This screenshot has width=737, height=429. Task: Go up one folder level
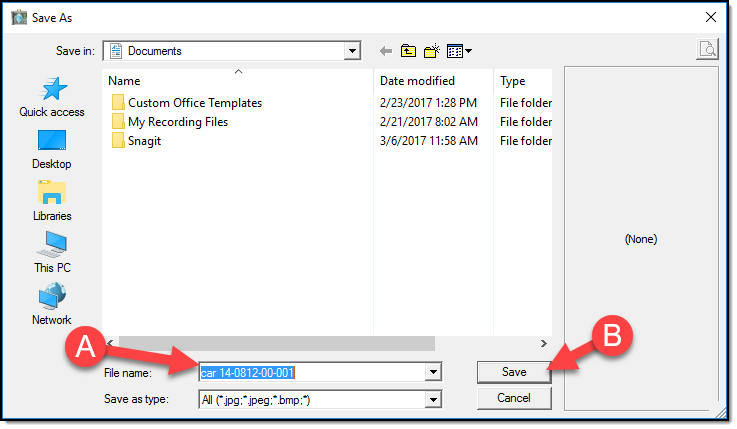pyautogui.click(x=408, y=51)
